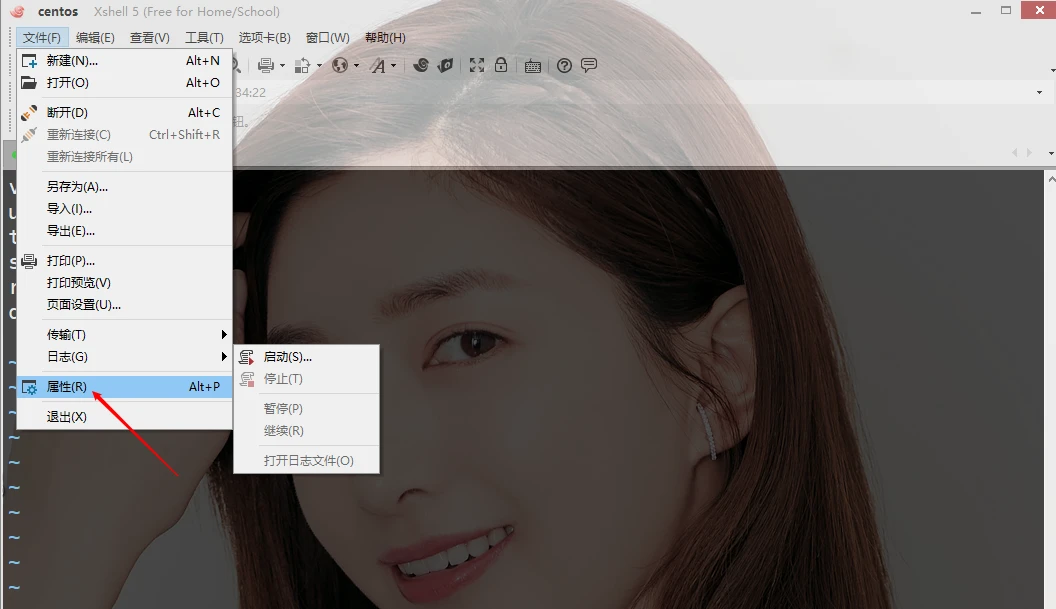
Task: Click the lock screen padlock icon
Action: click(x=501, y=65)
